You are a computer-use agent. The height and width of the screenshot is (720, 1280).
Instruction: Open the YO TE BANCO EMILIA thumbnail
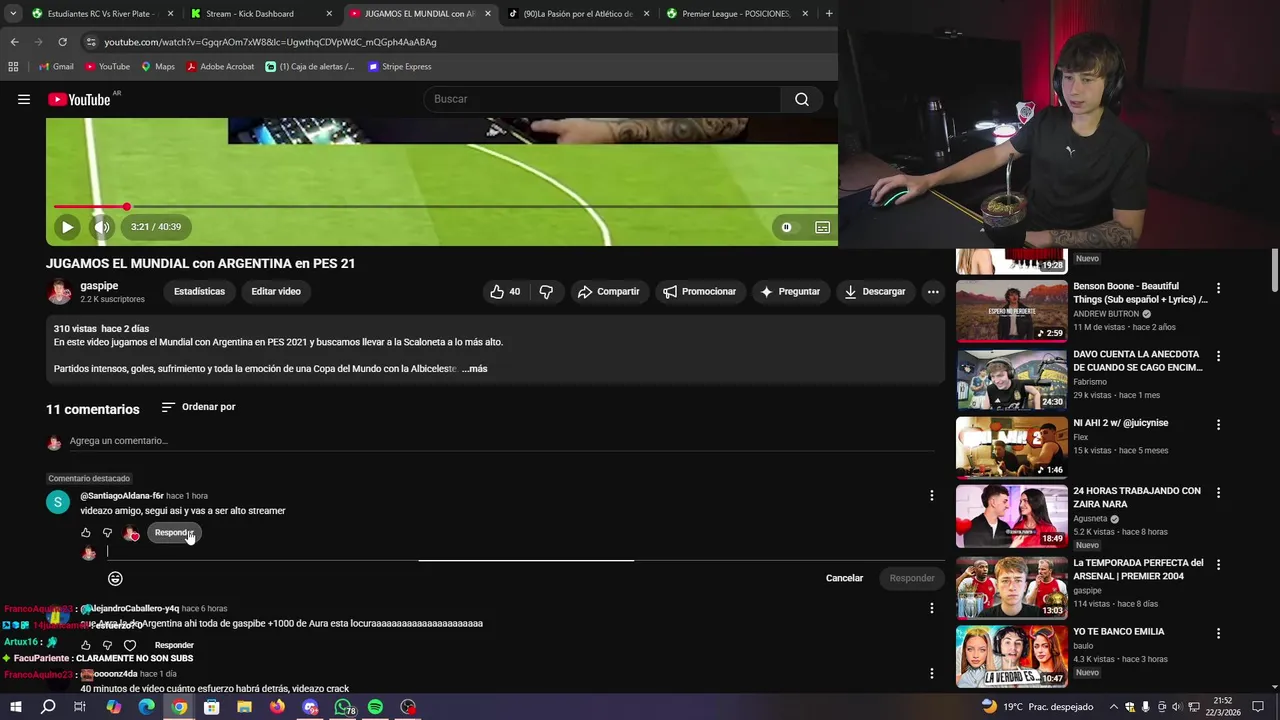click(1011, 656)
